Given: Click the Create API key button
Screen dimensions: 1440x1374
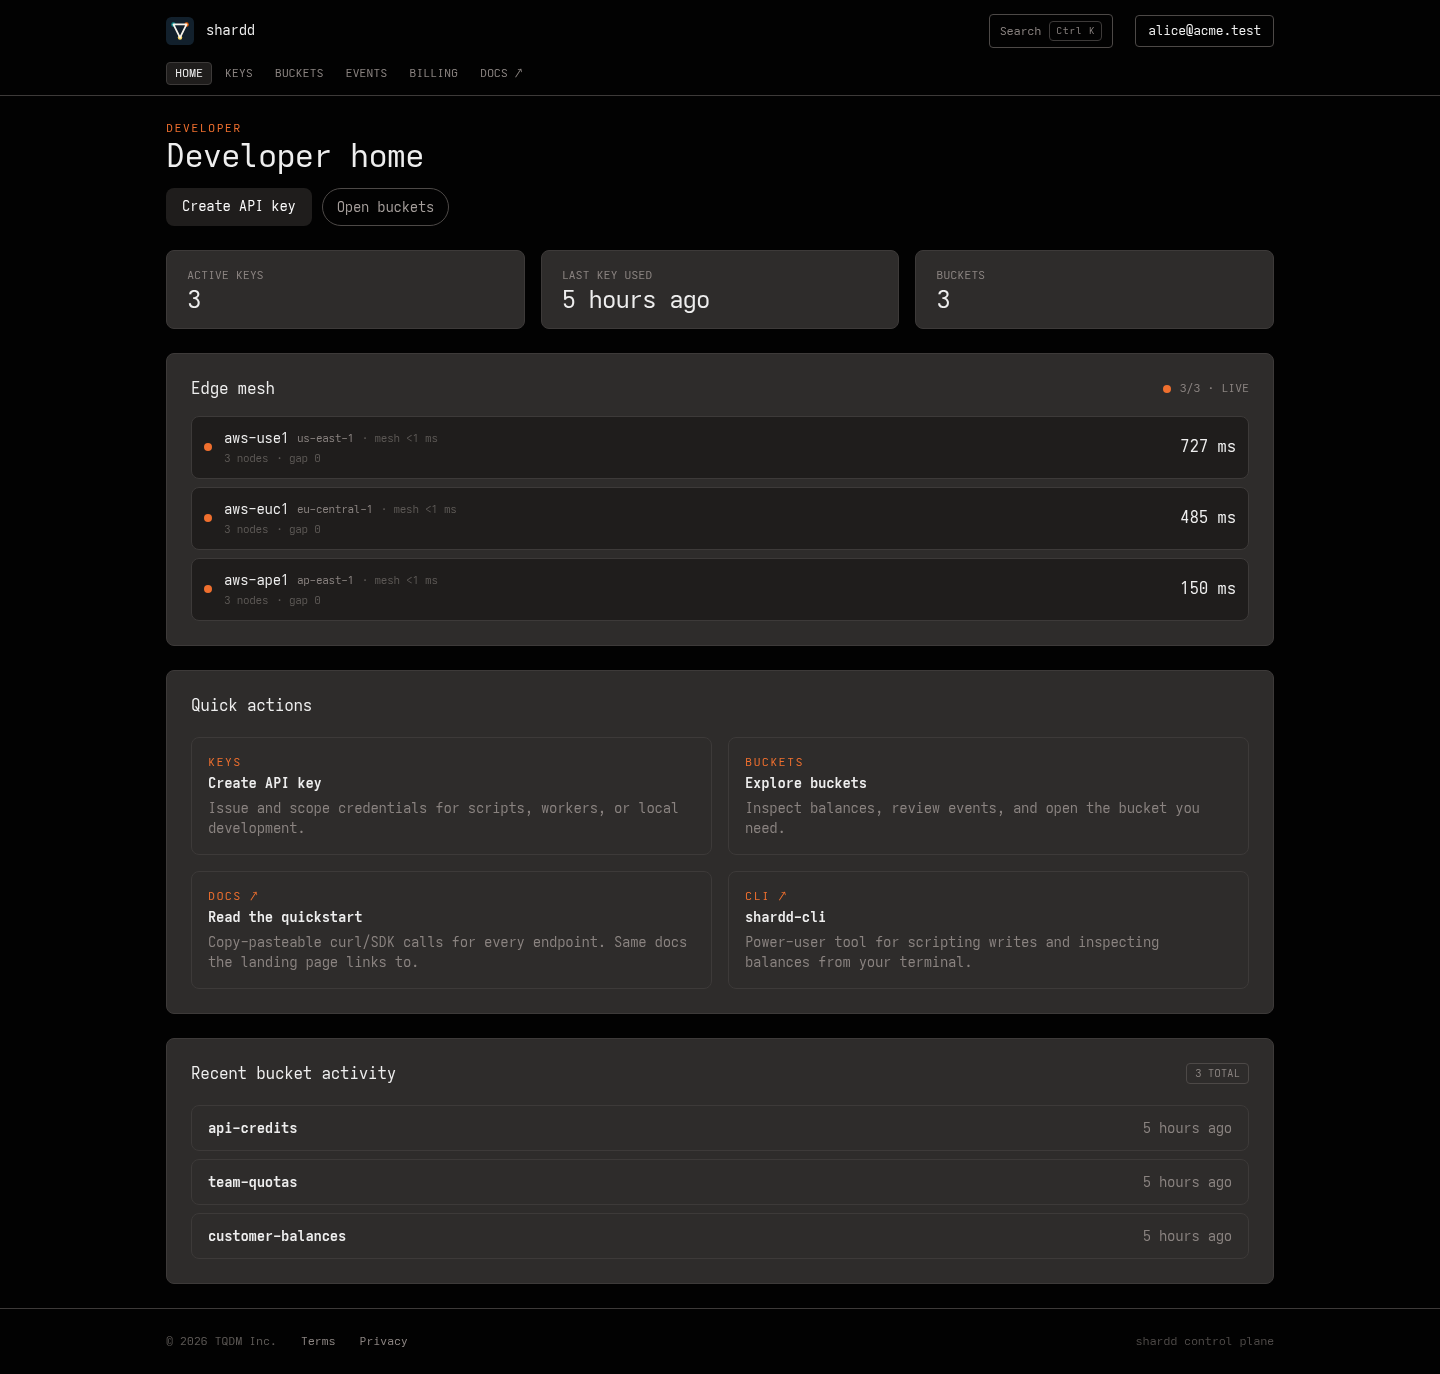Looking at the screenshot, I should click(x=239, y=207).
